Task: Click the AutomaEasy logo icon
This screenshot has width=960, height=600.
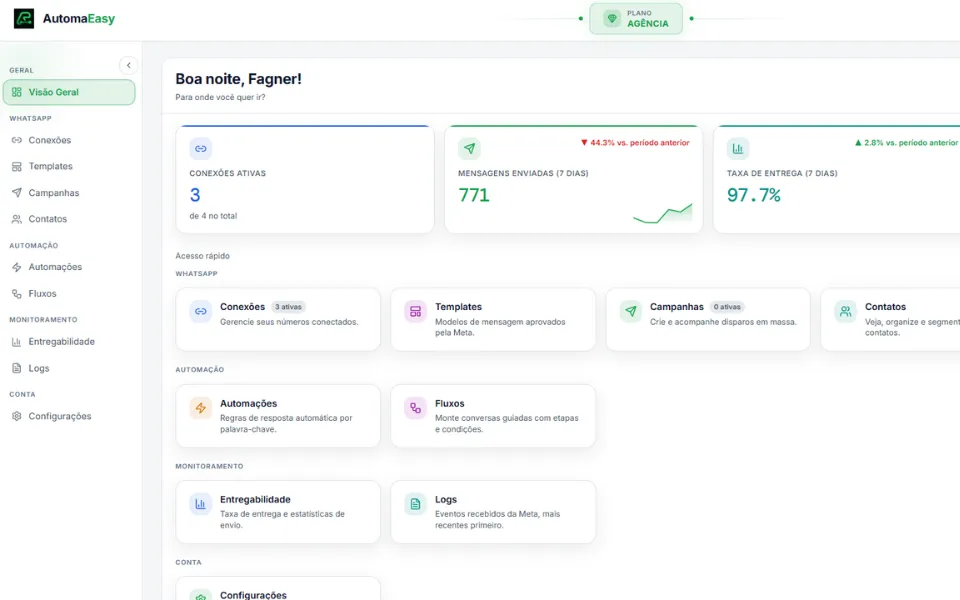Action: pyautogui.click(x=24, y=18)
